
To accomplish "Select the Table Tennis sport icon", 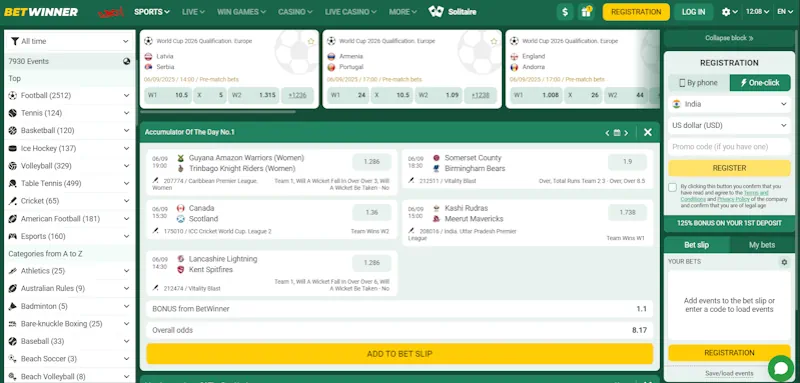I will click(12, 184).
